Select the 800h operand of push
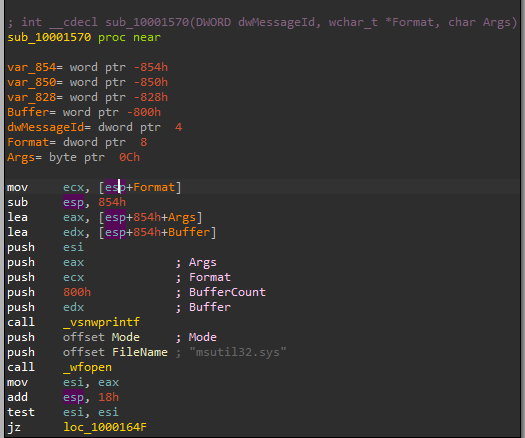Viewport: 525px width, 438px height. [x=77, y=292]
